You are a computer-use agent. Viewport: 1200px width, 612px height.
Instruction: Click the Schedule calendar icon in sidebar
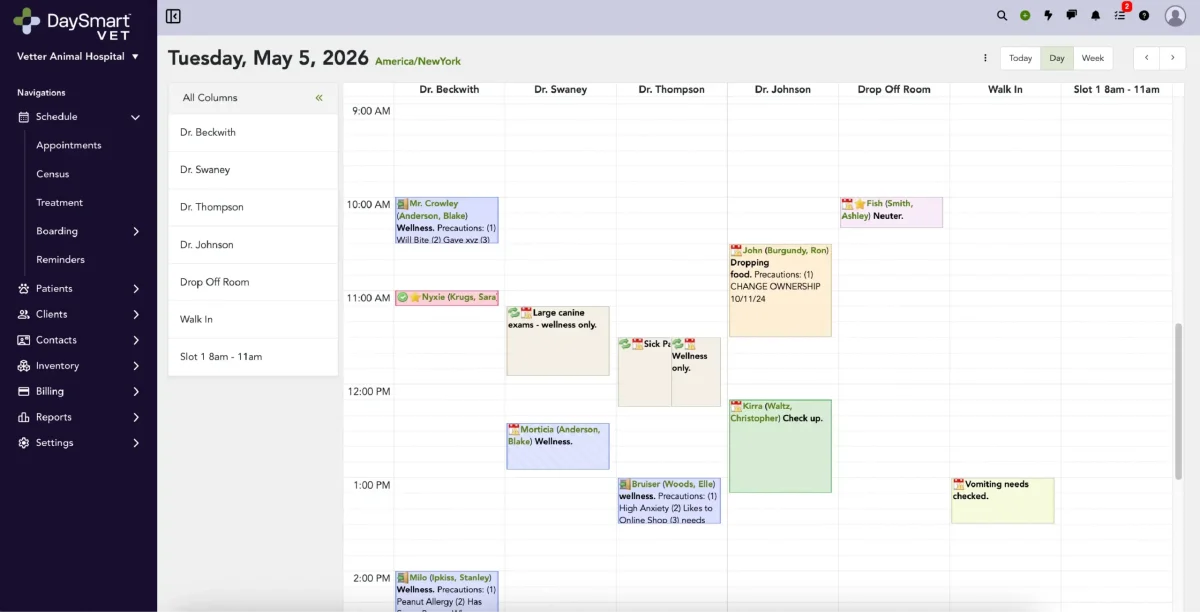24,117
